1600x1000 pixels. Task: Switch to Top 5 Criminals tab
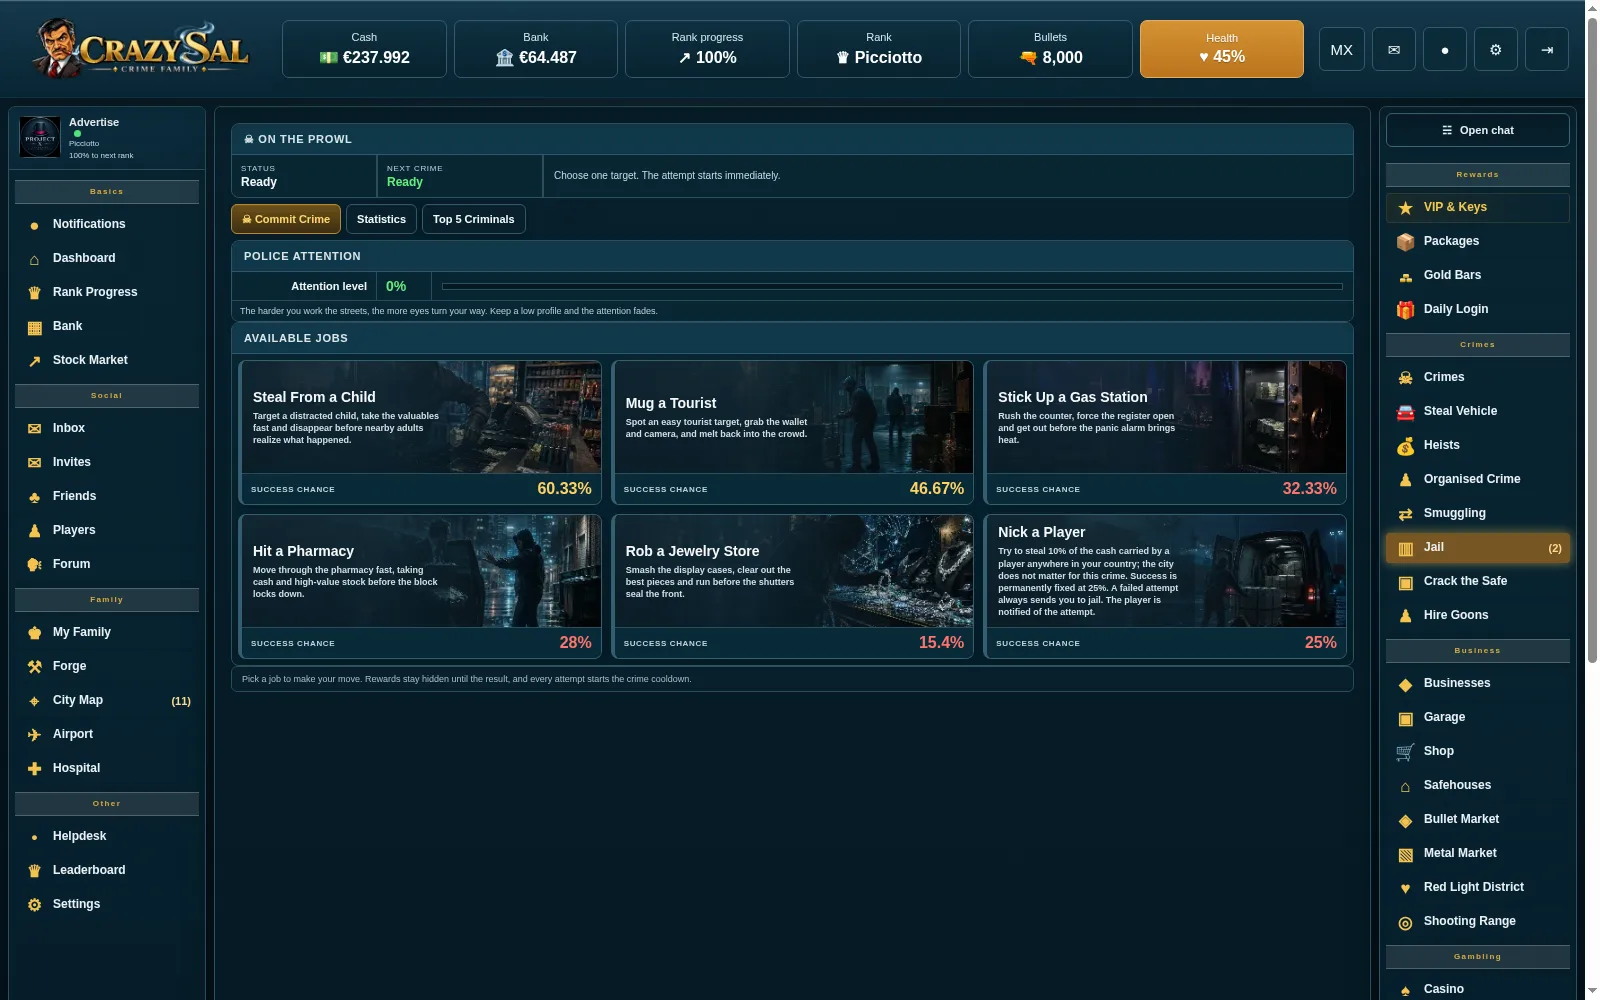click(473, 219)
